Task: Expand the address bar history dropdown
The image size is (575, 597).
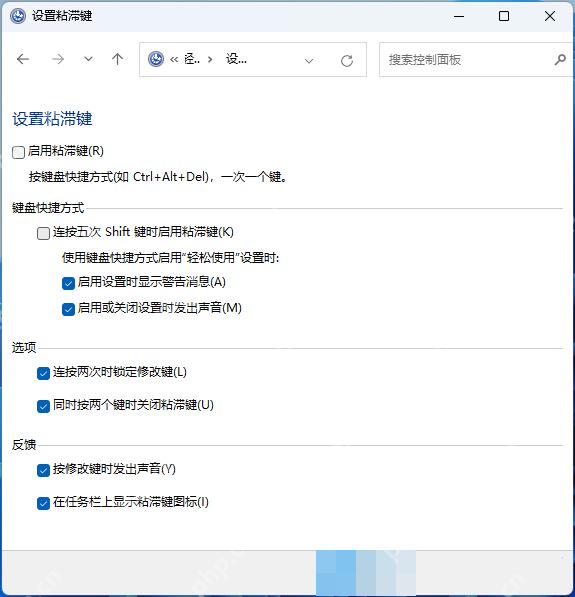Action: (x=309, y=61)
